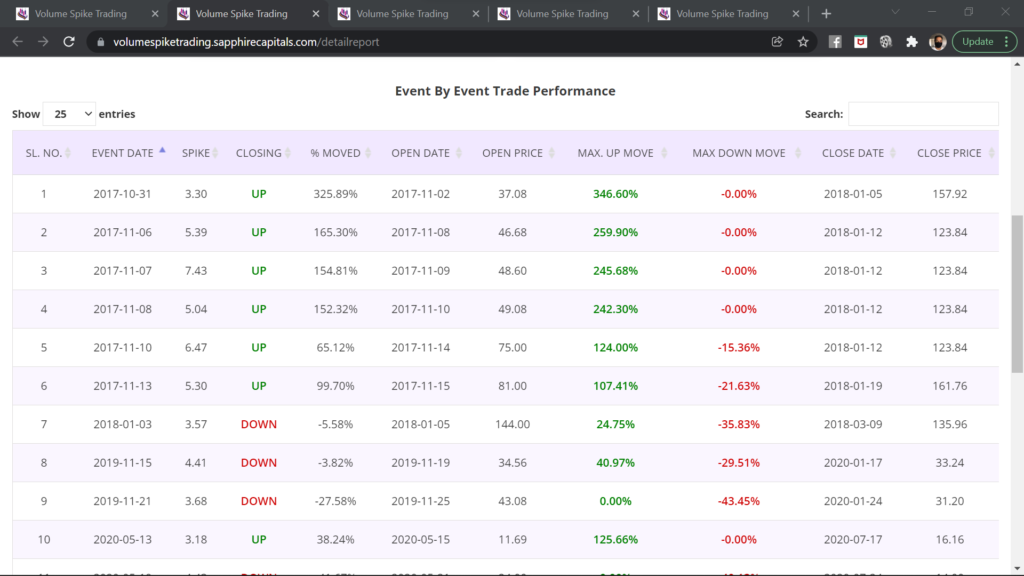
Task: Reload the page with the refresh icon
Action: (x=69, y=42)
